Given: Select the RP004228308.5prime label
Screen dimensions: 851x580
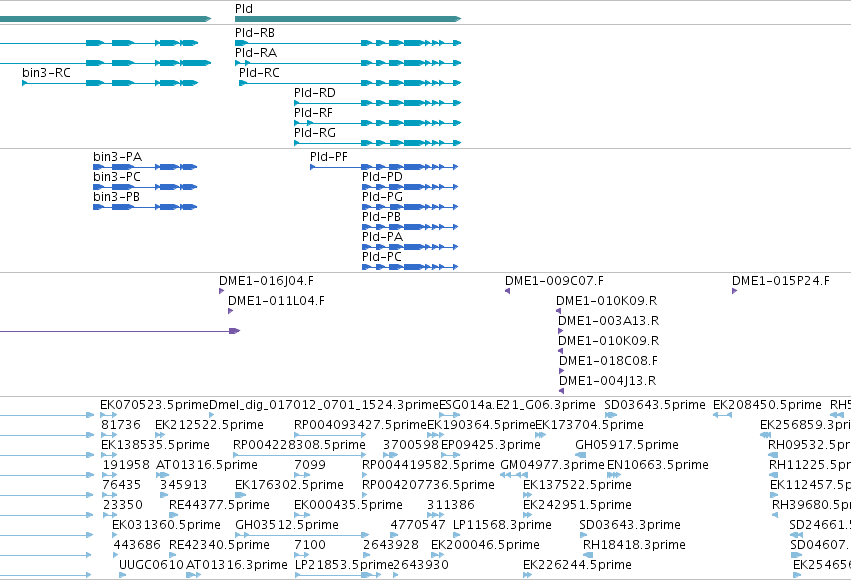Looking at the screenshot, I should (299, 445).
